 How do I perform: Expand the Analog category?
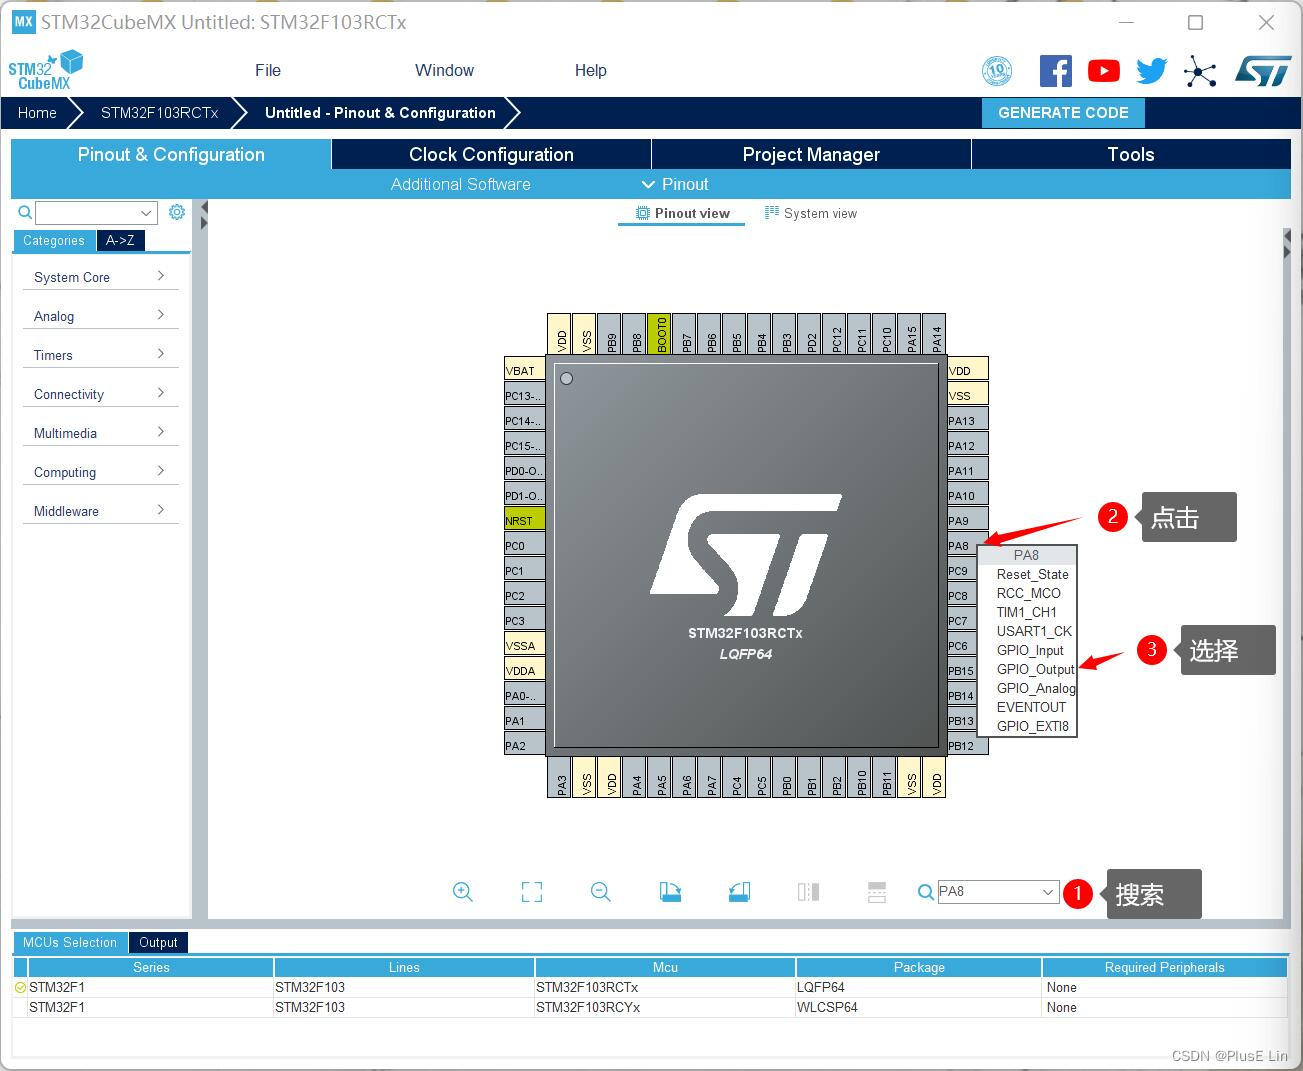[x=100, y=316]
